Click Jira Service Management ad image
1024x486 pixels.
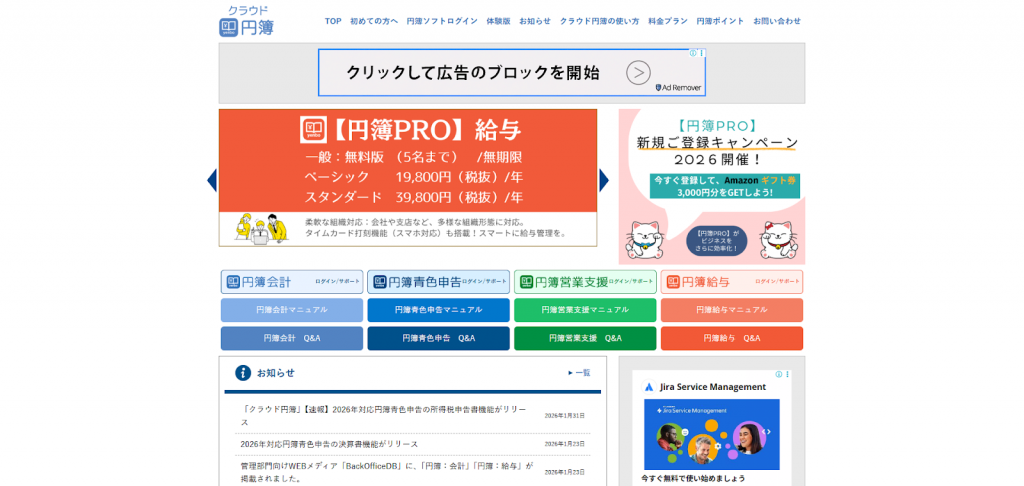(x=711, y=434)
